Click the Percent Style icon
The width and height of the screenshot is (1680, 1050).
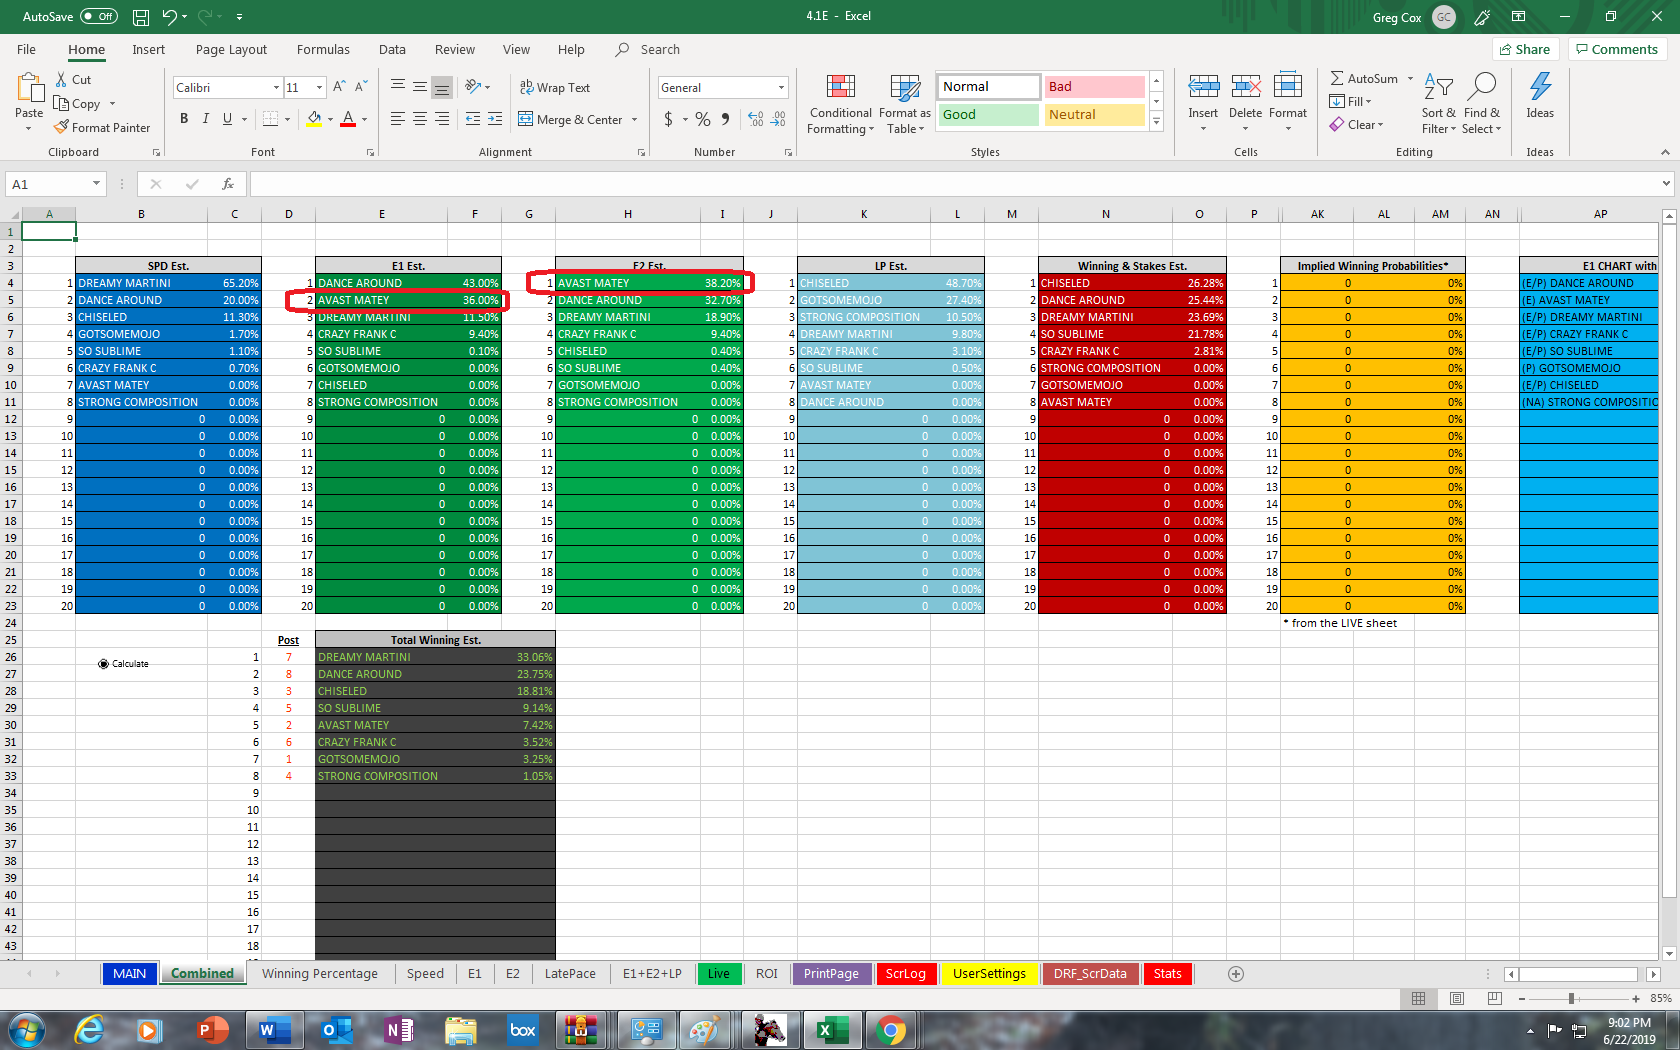click(x=703, y=119)
